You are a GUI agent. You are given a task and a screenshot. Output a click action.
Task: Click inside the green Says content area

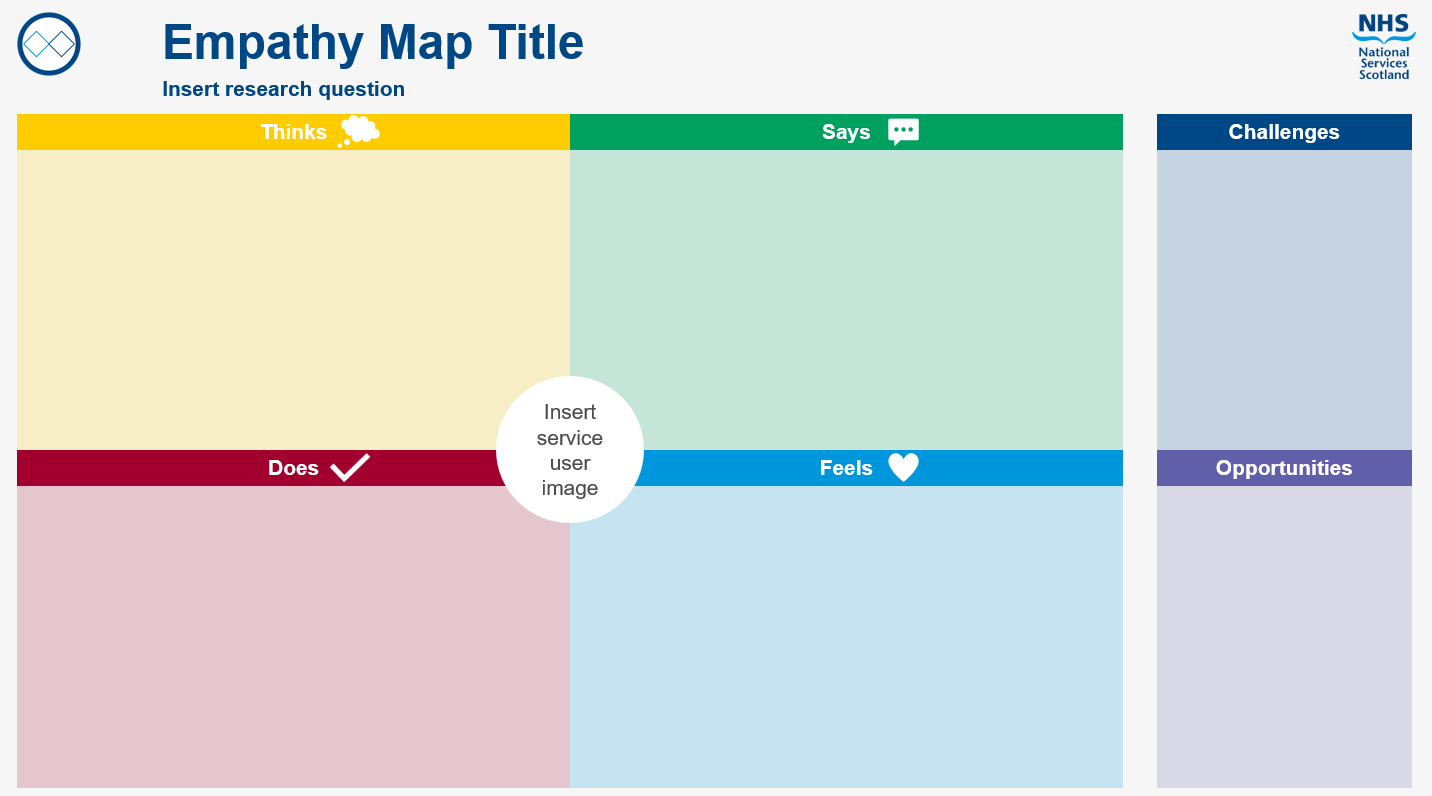[x=846, y=300]
